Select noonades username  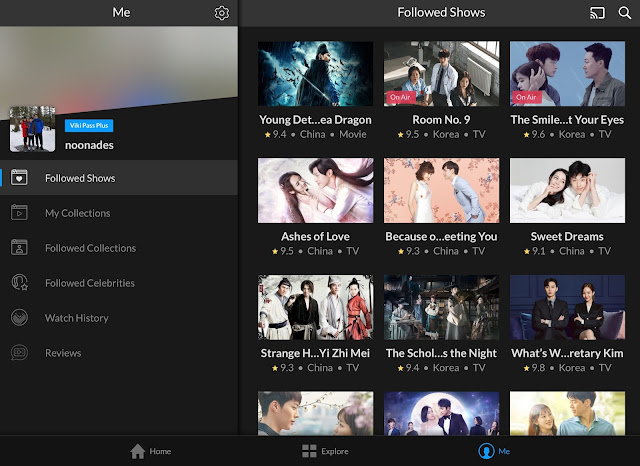[89, 145]
